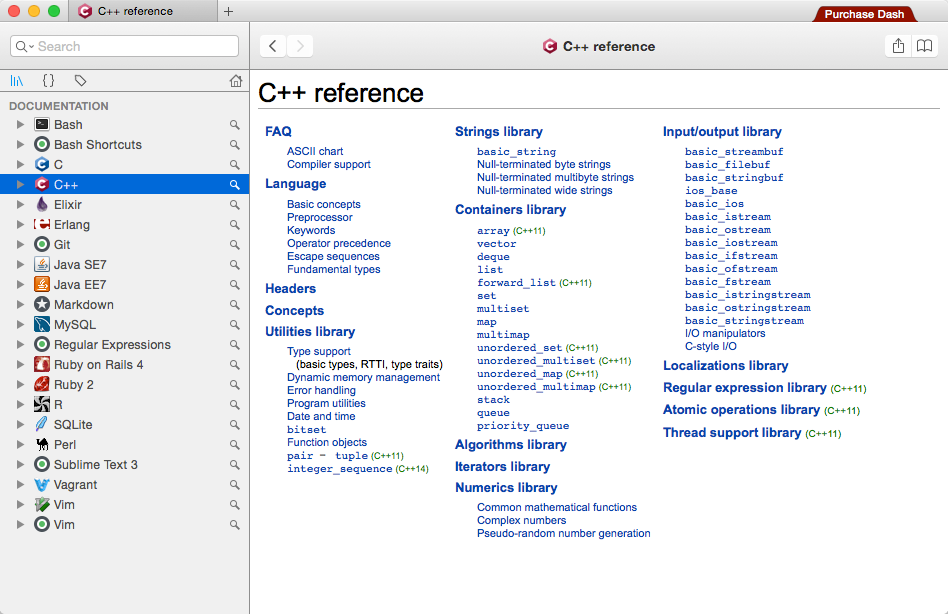Open the basic_string link

click(516, 152)
